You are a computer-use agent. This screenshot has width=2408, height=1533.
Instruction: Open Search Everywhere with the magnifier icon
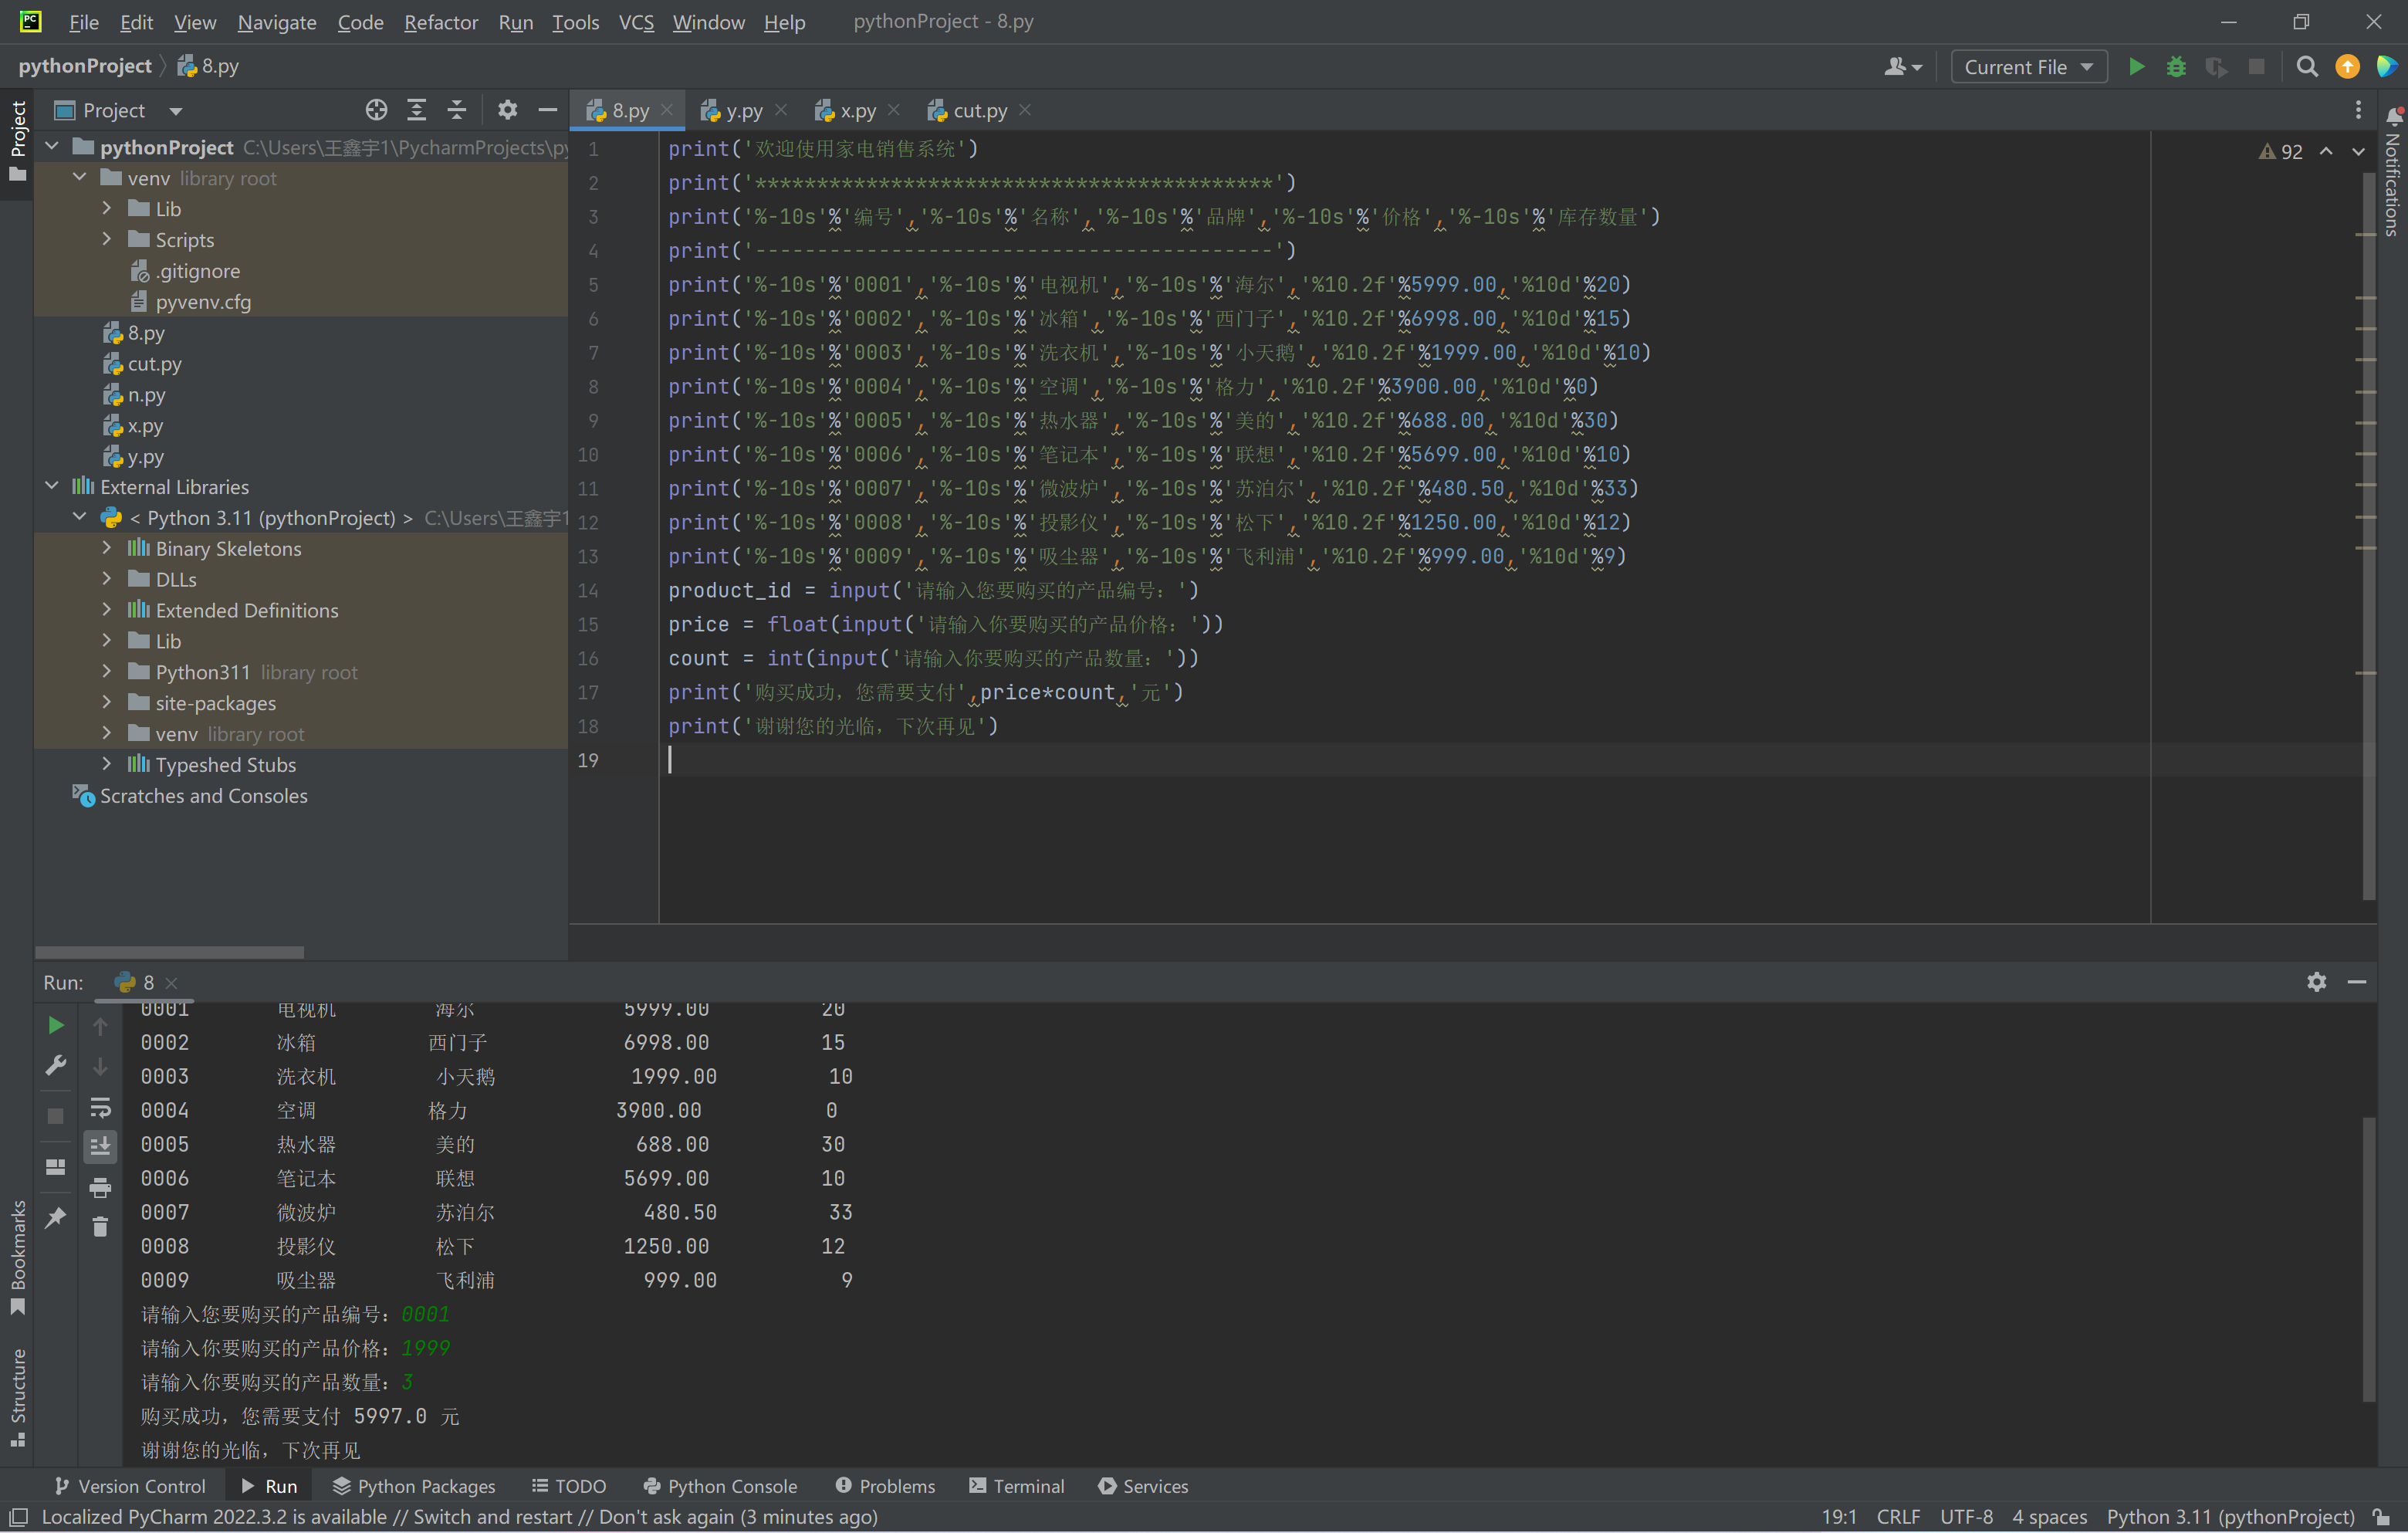pyautogui.click(x=2307, y=67)
